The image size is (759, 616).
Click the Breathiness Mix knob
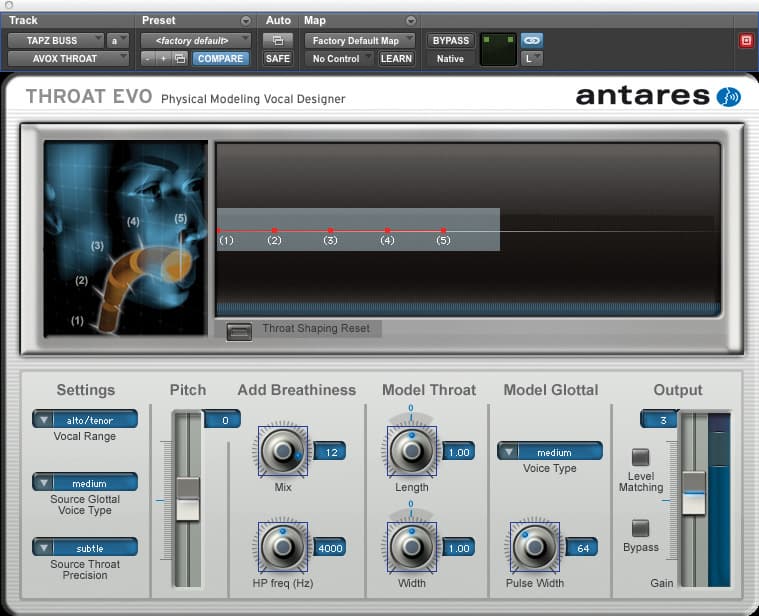(x=283, y=451)
